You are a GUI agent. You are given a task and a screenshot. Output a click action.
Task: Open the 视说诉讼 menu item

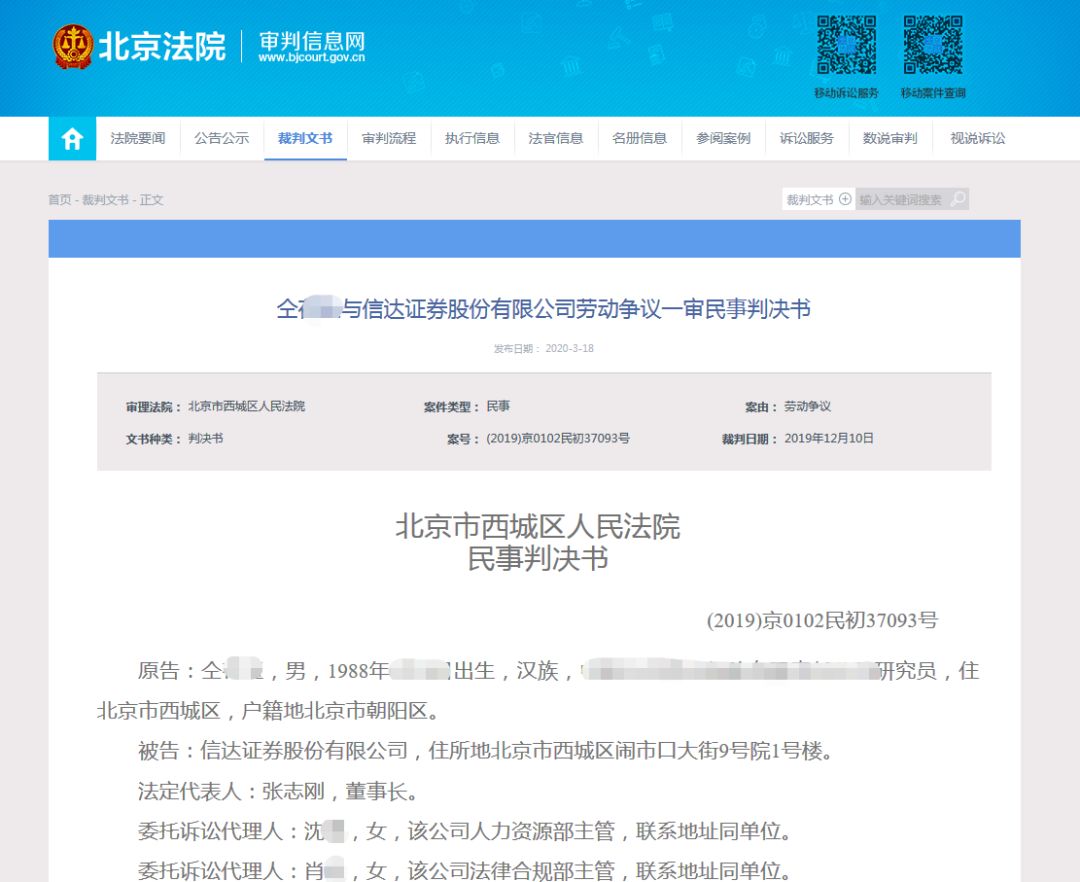tap(977, 139)
